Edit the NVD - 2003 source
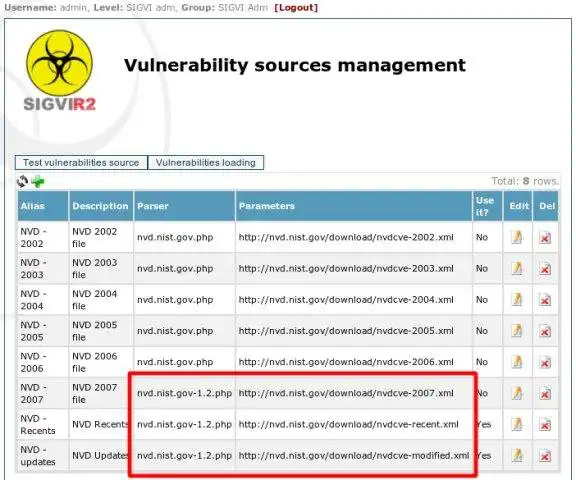This screenshot has width=576, height=480. tap(517, 268)
